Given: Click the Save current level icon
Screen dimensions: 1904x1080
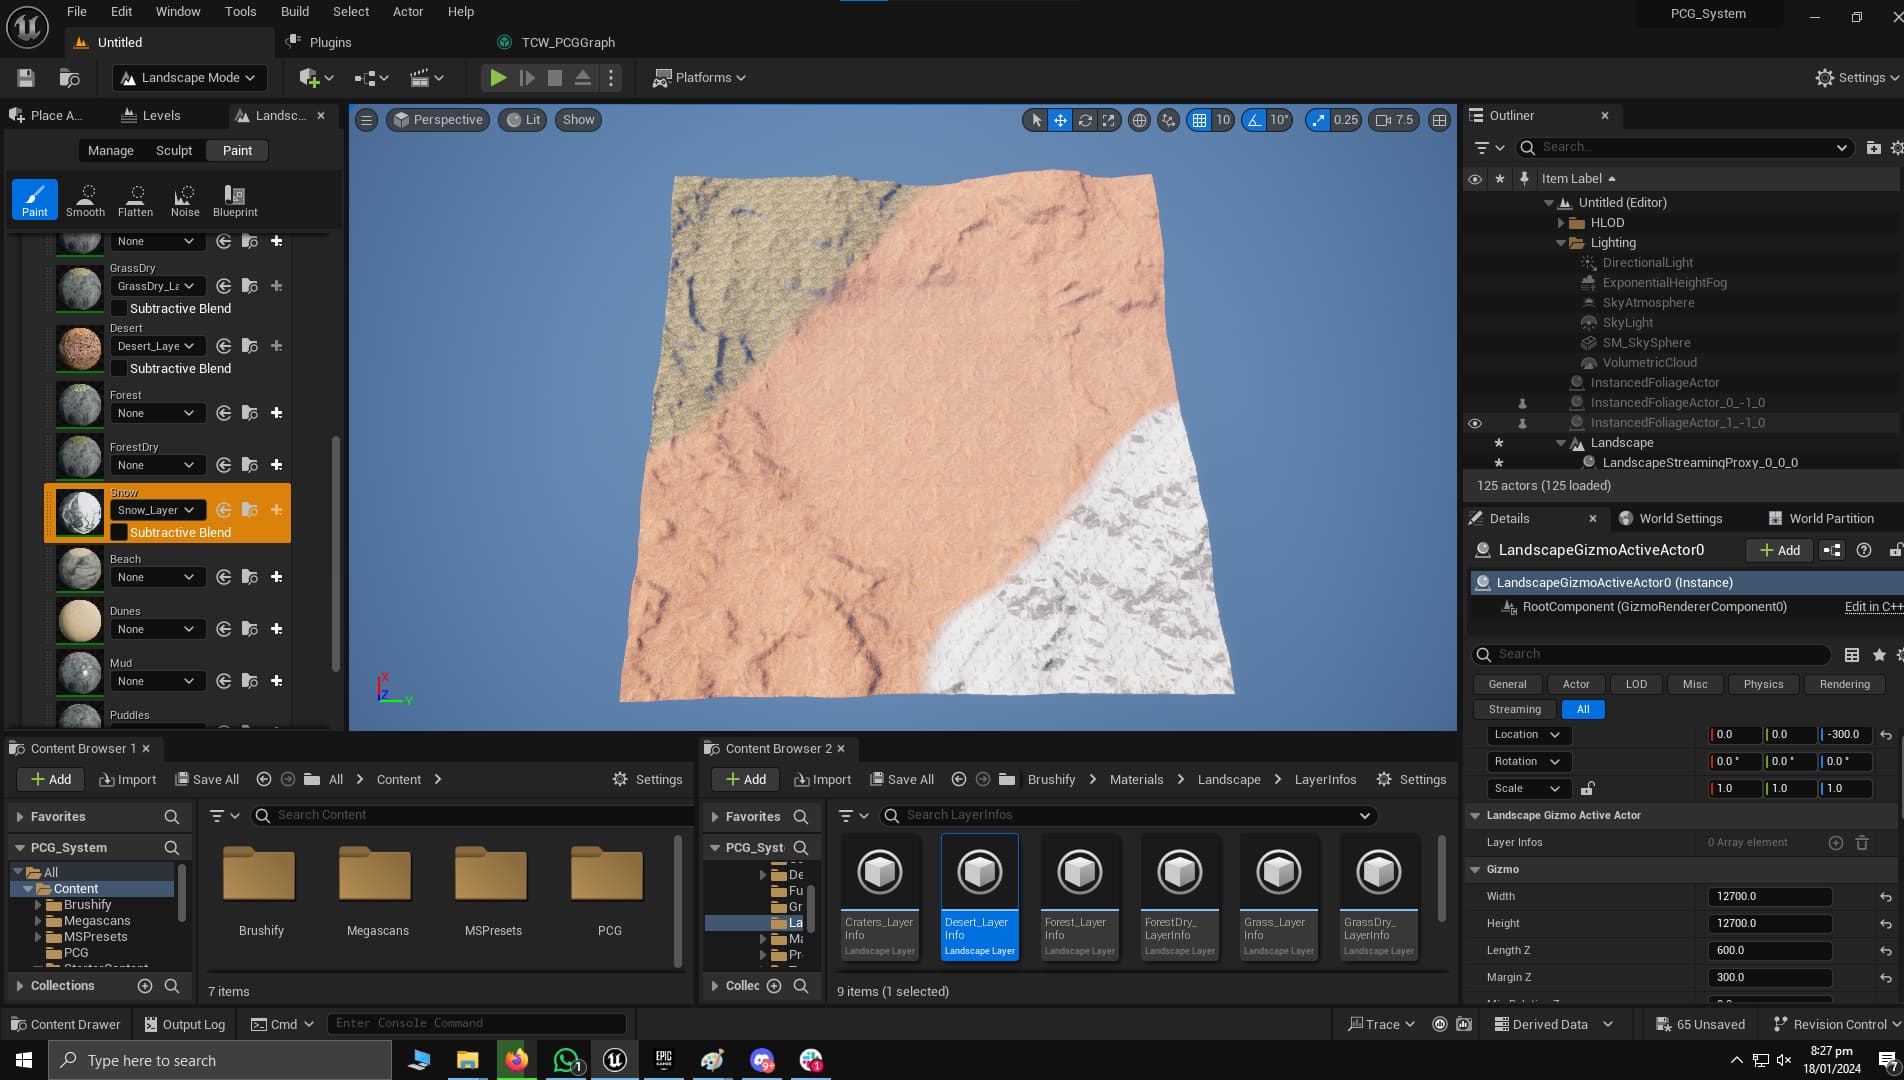Looking at the screenshot, I should point(26,77).
